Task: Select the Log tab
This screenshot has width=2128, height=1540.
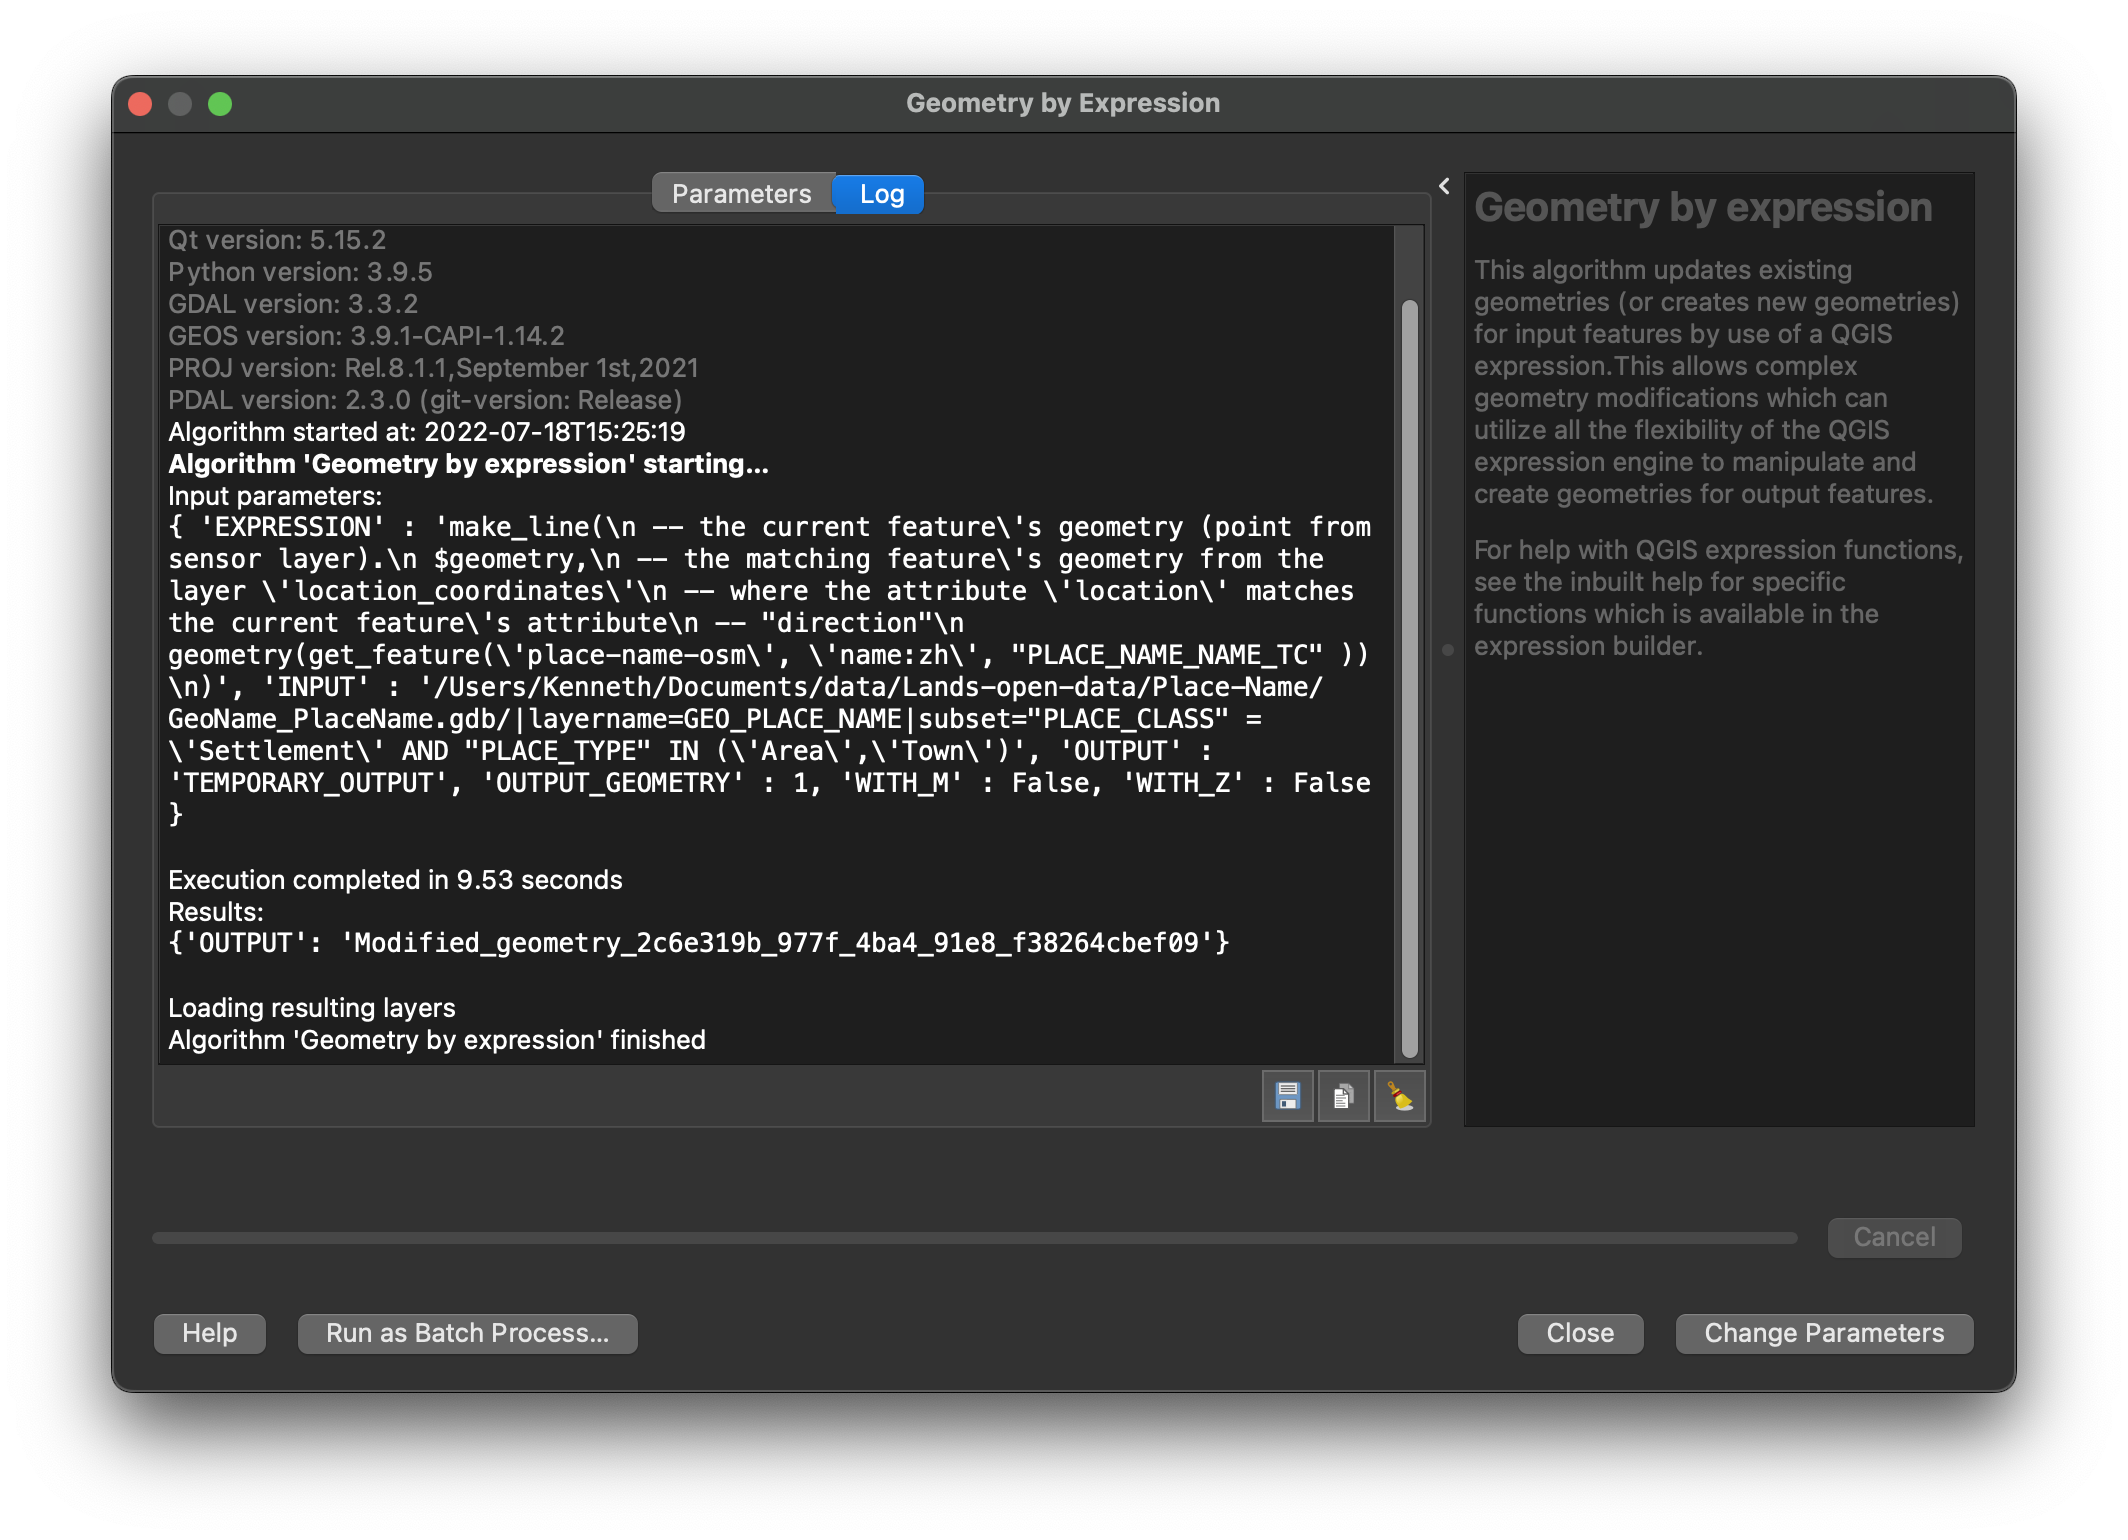Action: pos(881,194)
